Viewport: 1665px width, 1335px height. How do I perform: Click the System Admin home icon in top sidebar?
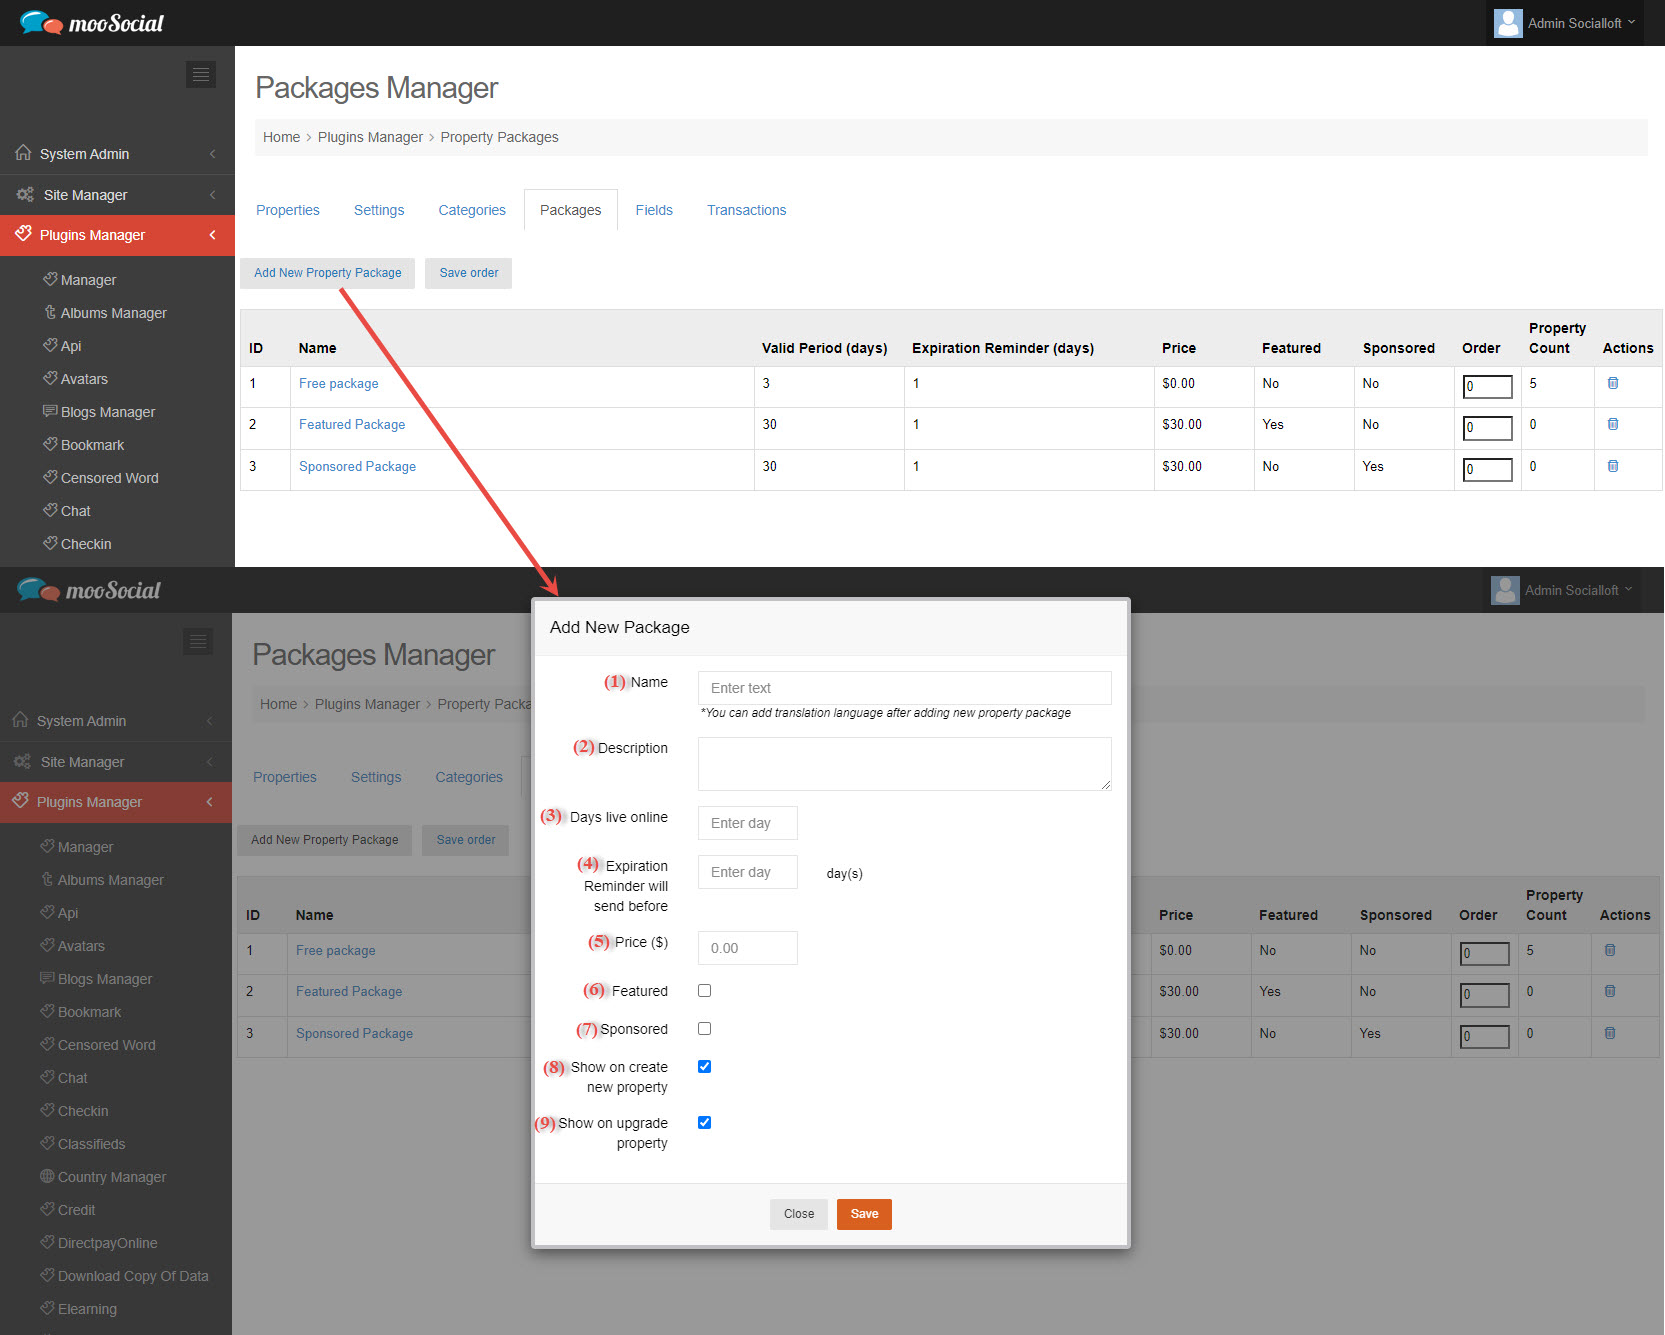point(23,153)
